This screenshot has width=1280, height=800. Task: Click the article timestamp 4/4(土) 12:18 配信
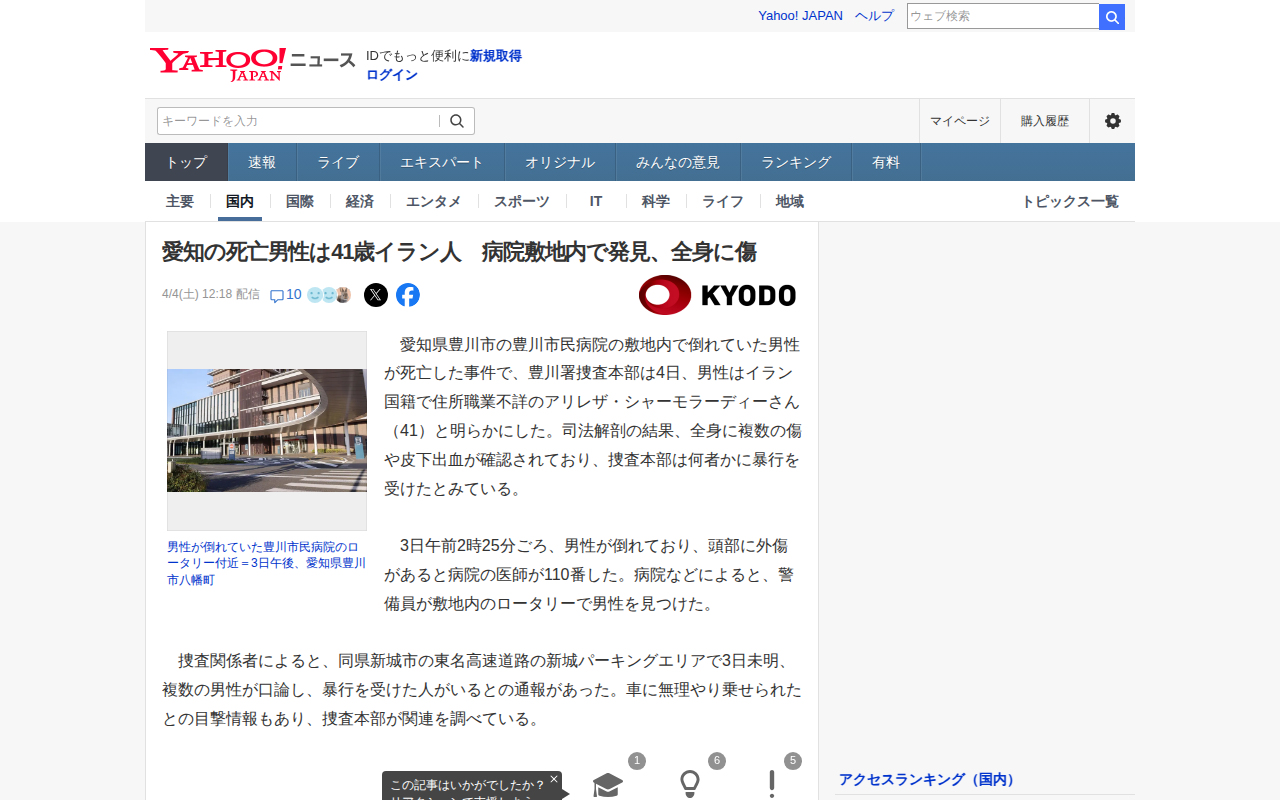pyautogui.click(x=211, y=294)
